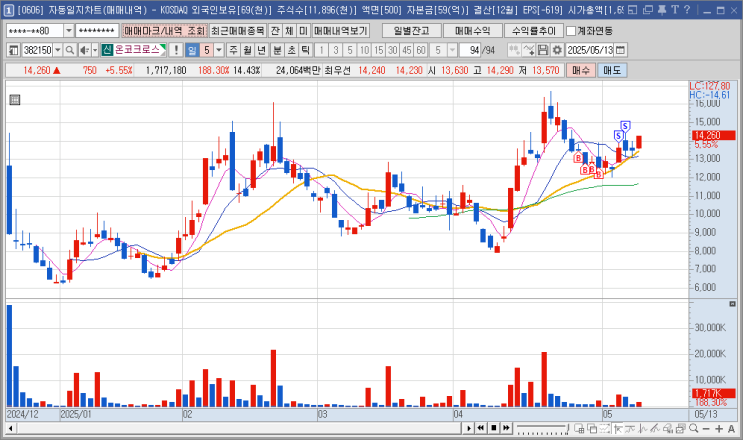Click the 잔 tab button

[275, 31]
